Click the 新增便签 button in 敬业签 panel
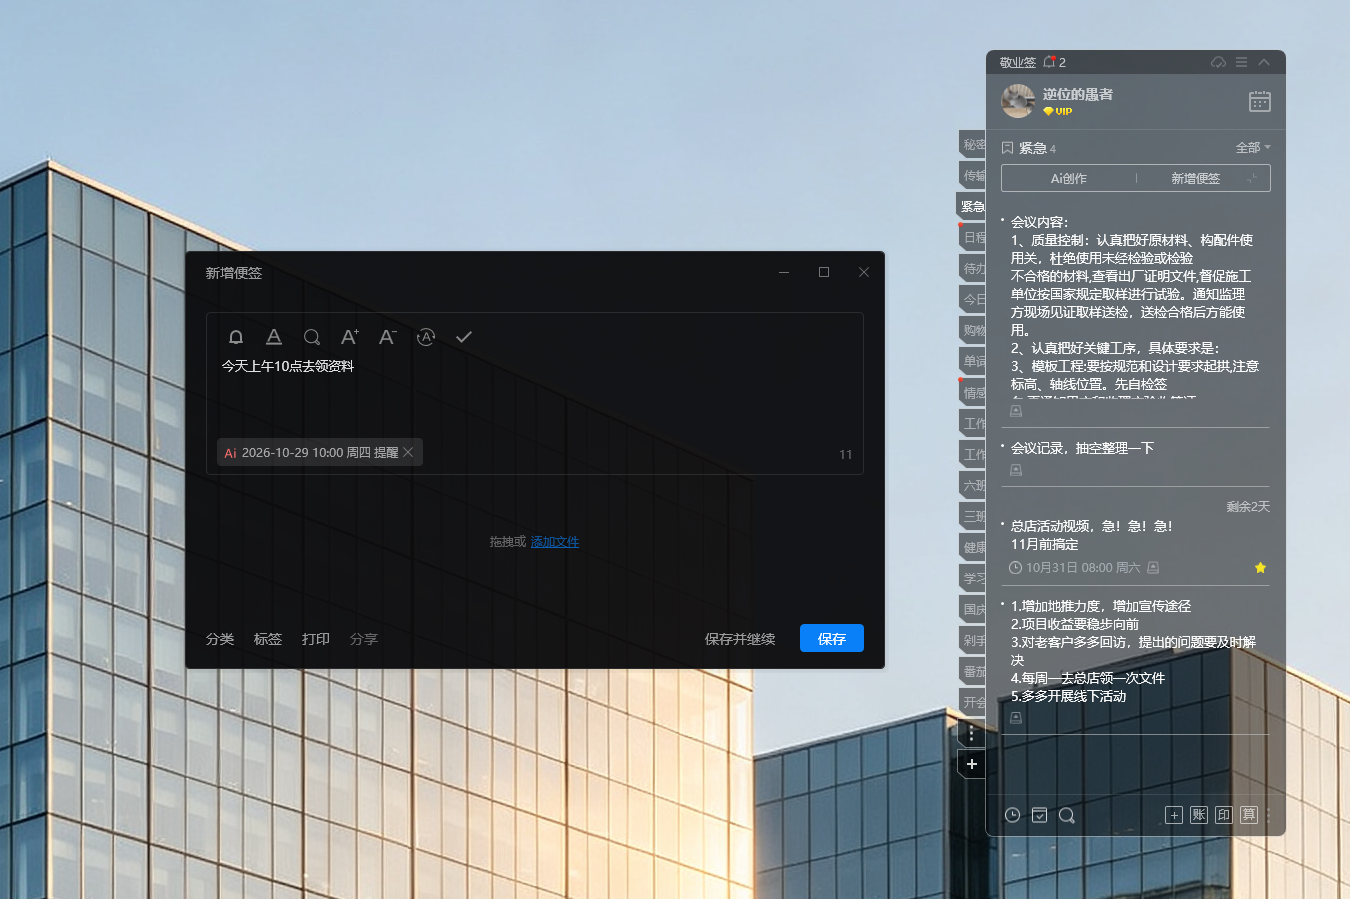This screenshot has width=1350, height=899. pyautogui.click(x=1196, y=178)
